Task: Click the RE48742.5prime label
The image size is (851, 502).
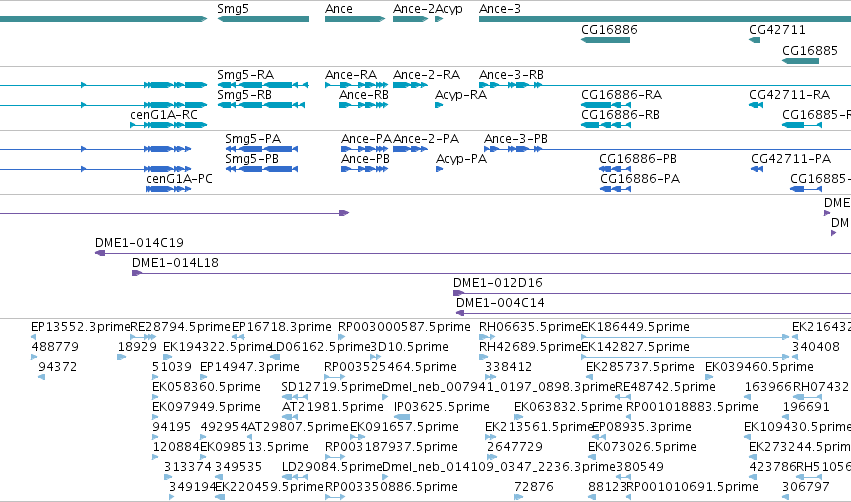Action: tap(665, 387)
